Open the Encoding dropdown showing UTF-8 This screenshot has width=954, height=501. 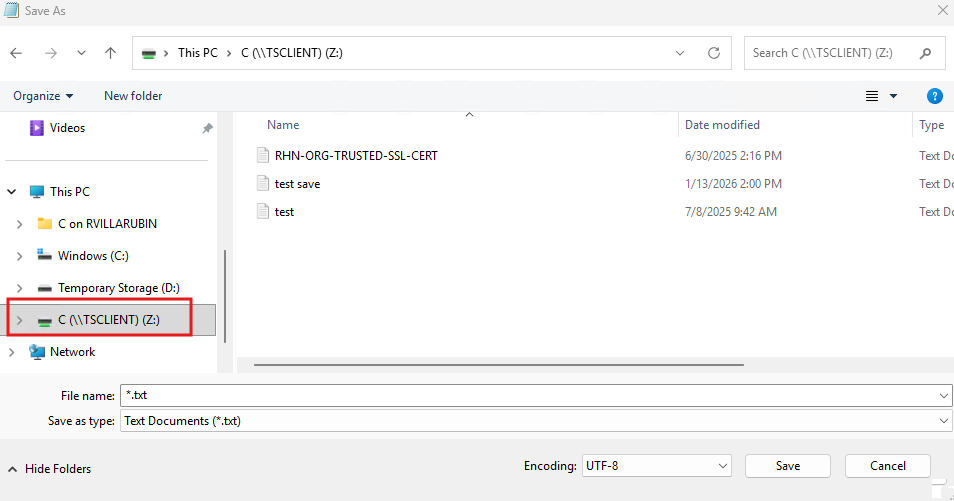pos(656,466)
